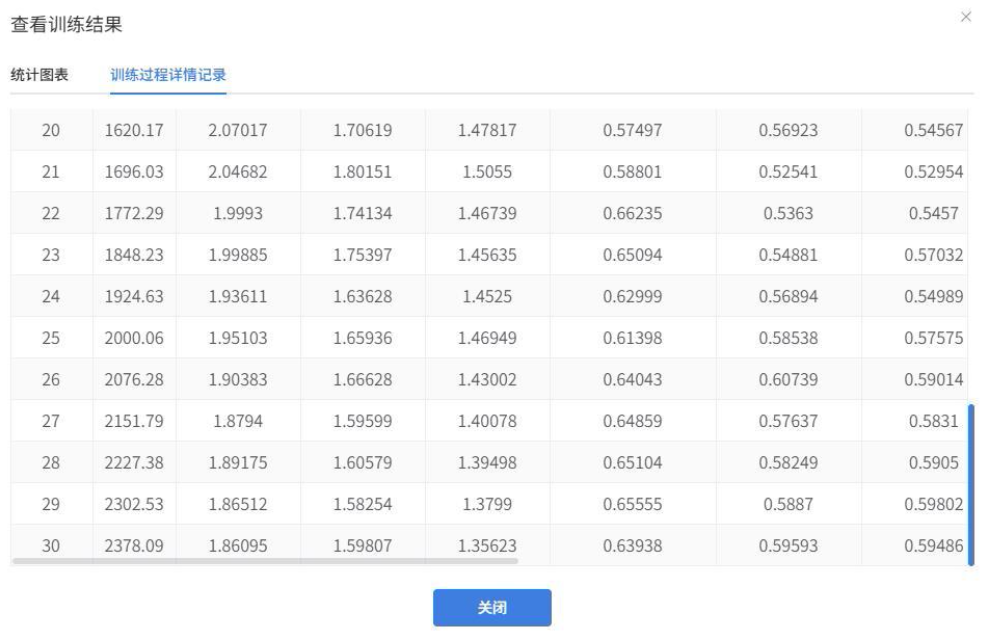The width and height of the screenshot is (987, 639).
Task: Click the cell with value 1.75397
Action: 362,255
